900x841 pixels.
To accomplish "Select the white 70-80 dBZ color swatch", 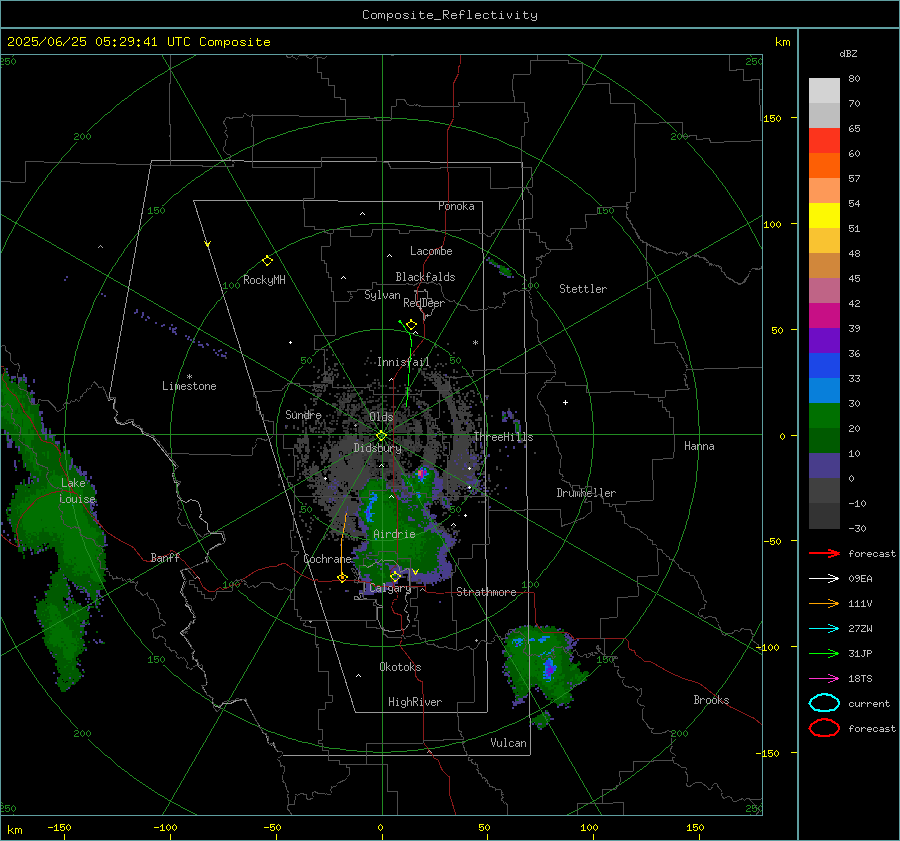I will point(824,91).
